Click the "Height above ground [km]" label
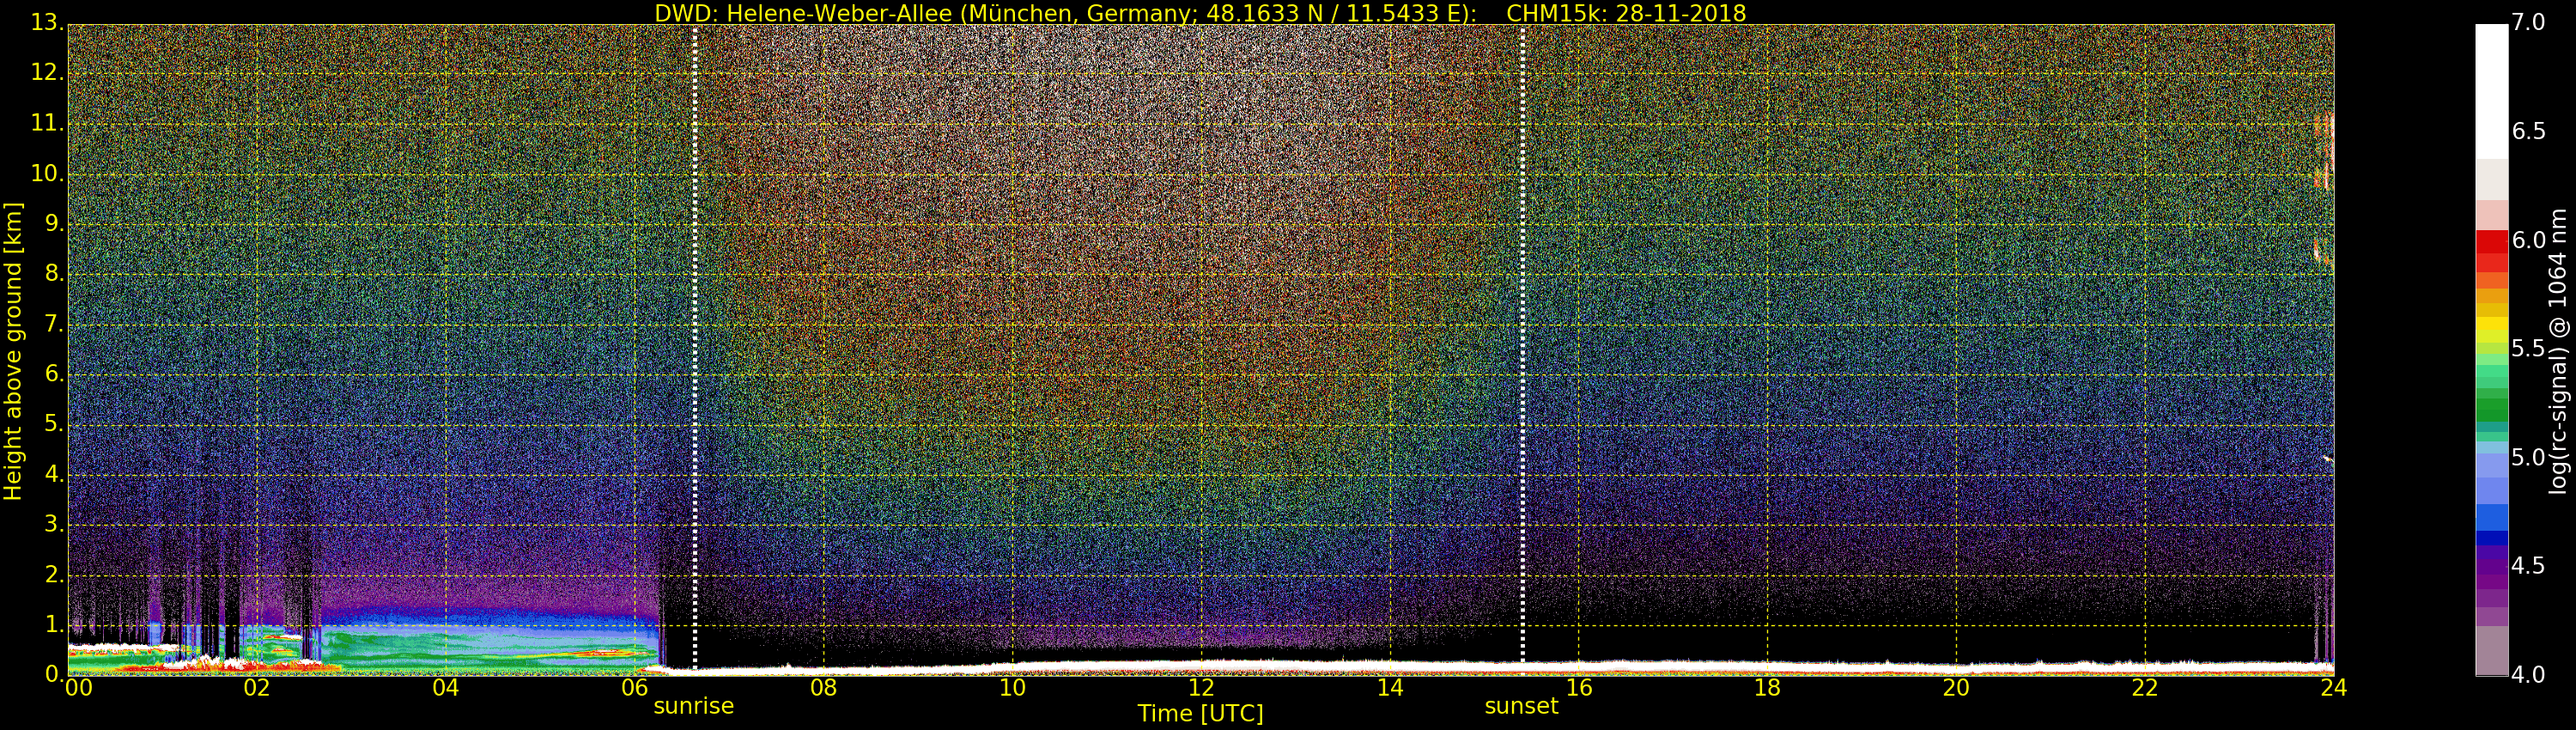 click(13, 350)
